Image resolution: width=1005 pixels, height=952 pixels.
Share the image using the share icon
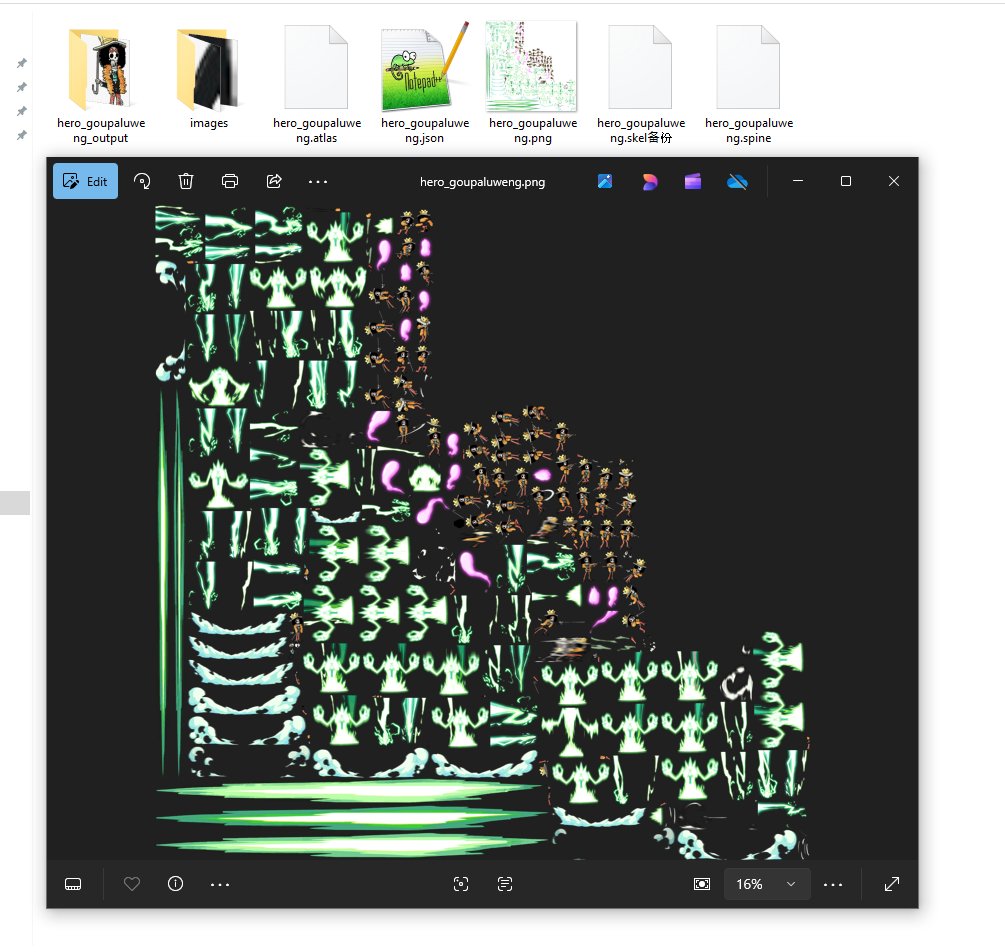tap(274, 181)
